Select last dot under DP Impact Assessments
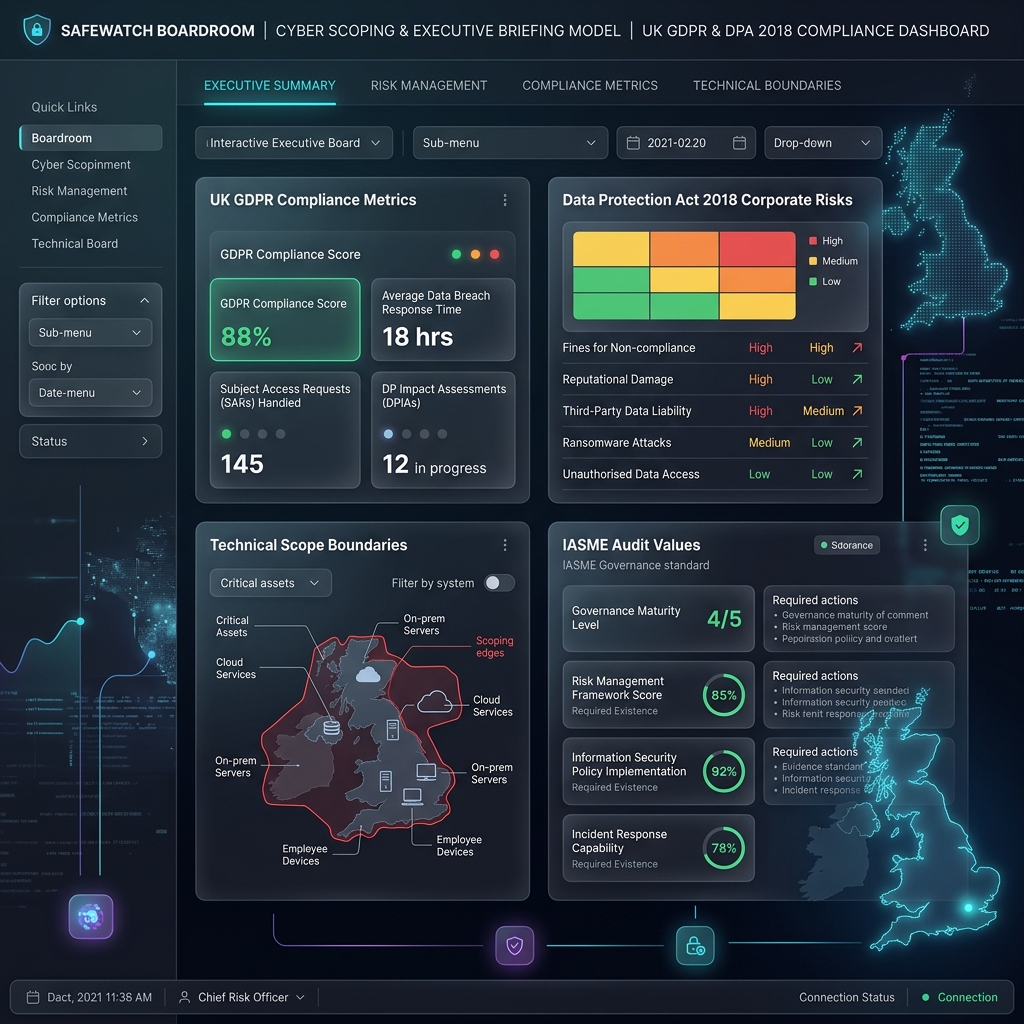Screen dimensions: 1024x1024 point(442,434)
